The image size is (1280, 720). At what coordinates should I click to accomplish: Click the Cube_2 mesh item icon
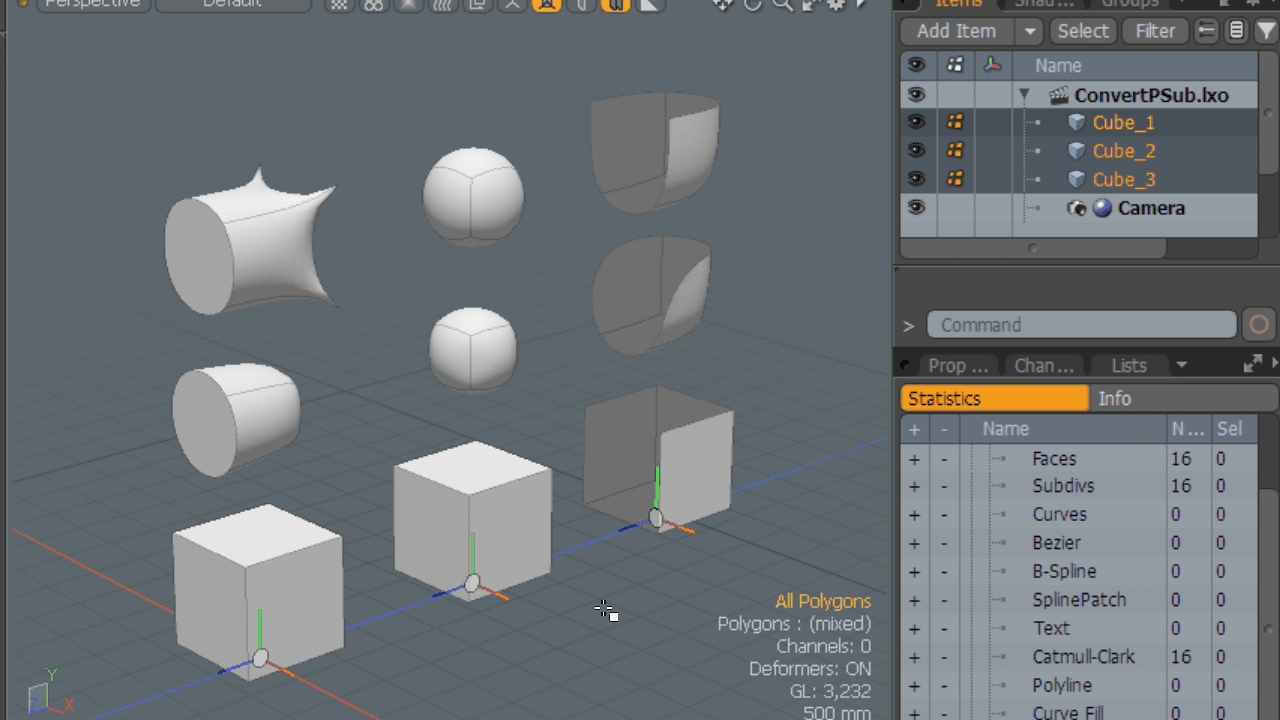1076,151
